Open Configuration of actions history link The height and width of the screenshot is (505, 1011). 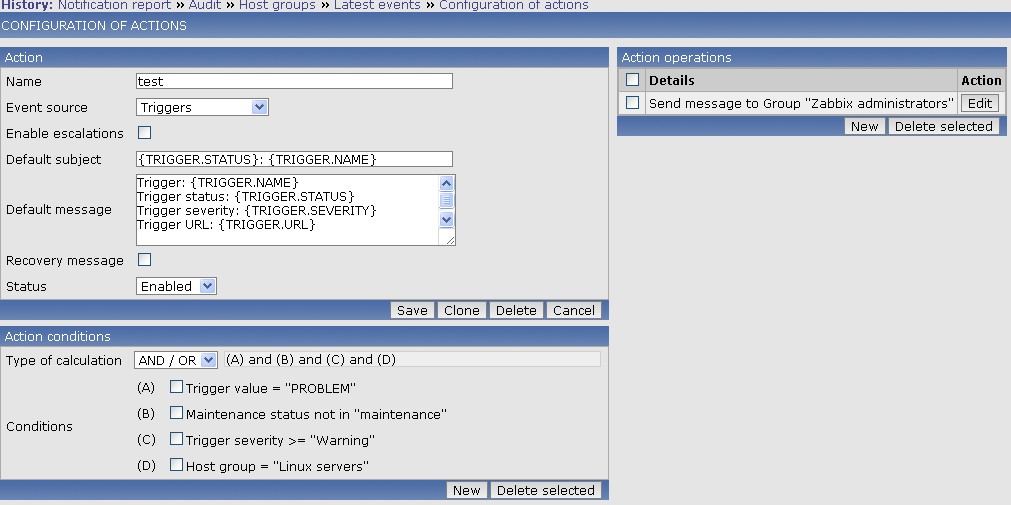[x=513, y=5]
